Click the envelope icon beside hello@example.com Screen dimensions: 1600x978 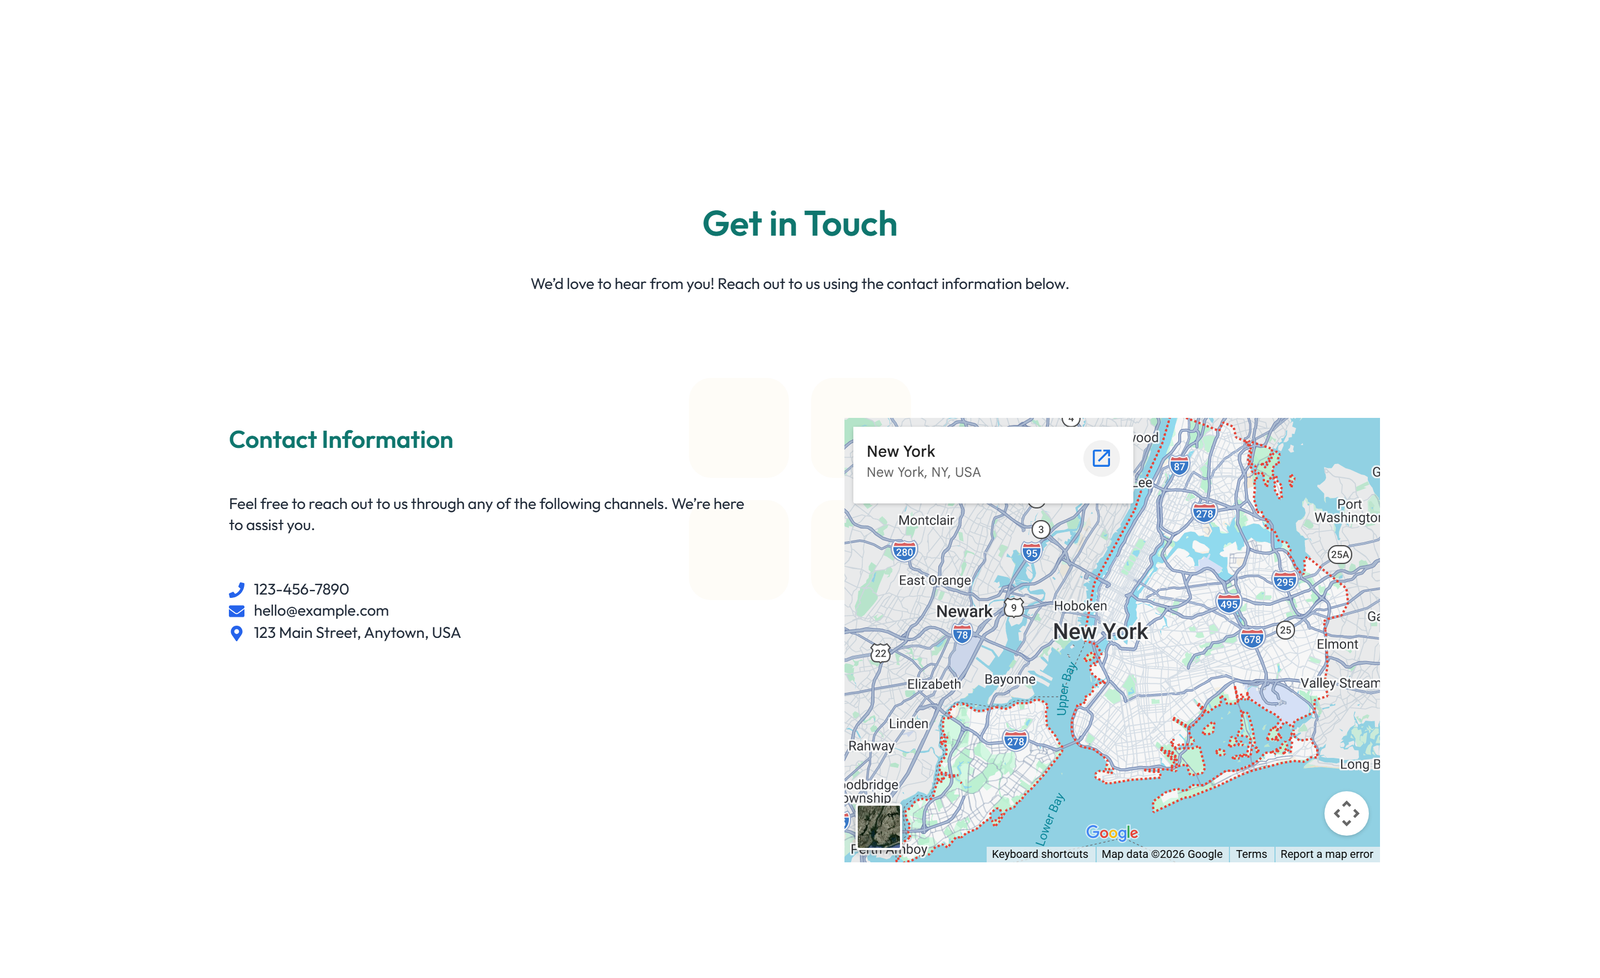[237, 610]
